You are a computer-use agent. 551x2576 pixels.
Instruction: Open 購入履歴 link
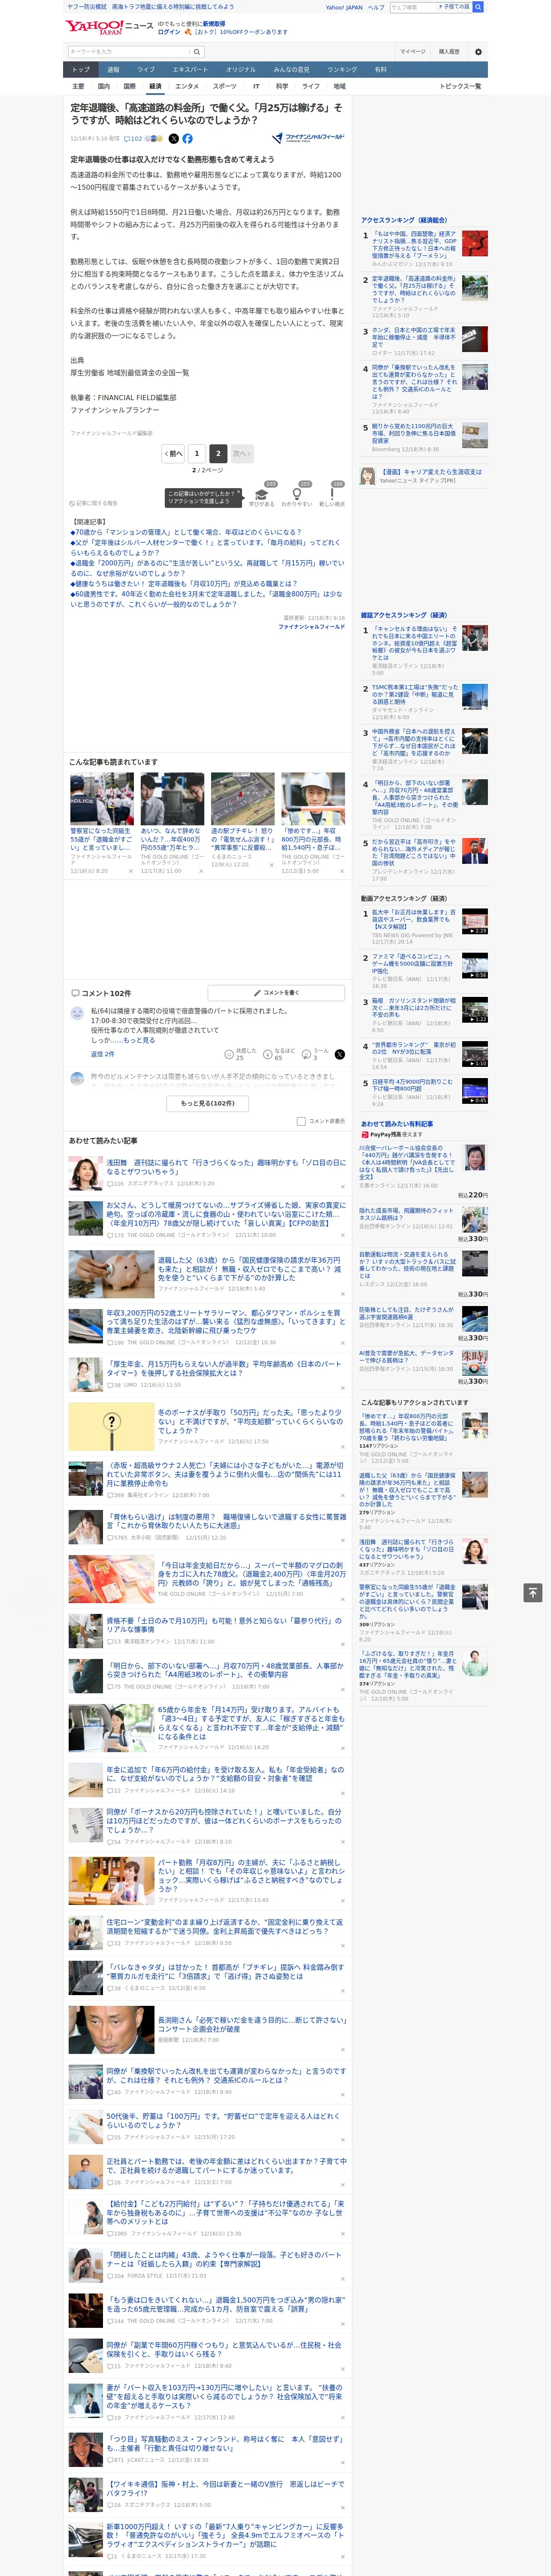pyautogui.click(x=449, y=52)
